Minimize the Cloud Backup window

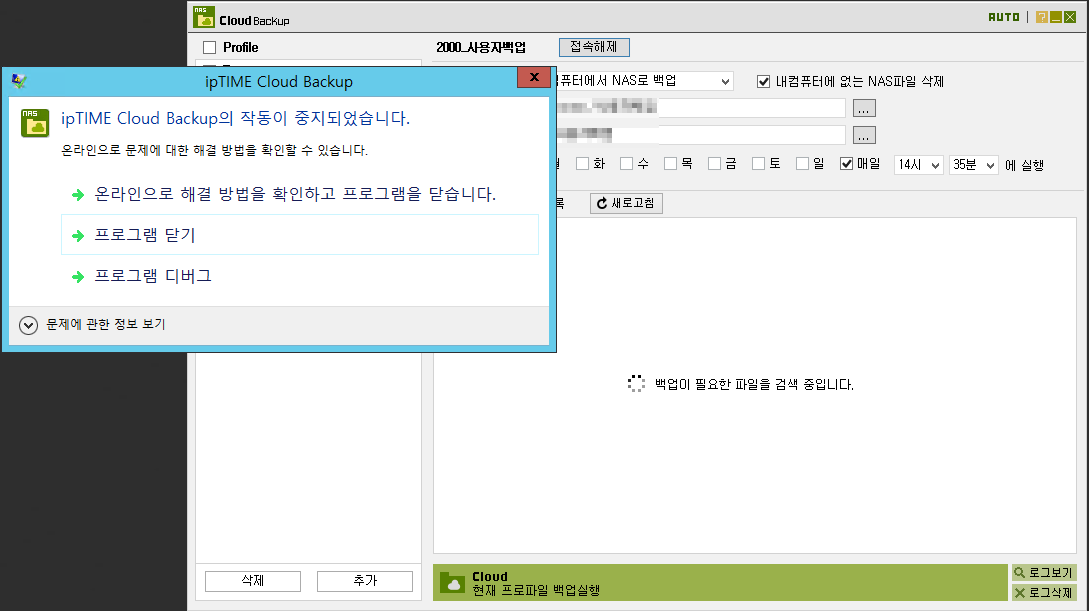point(1056,17)
